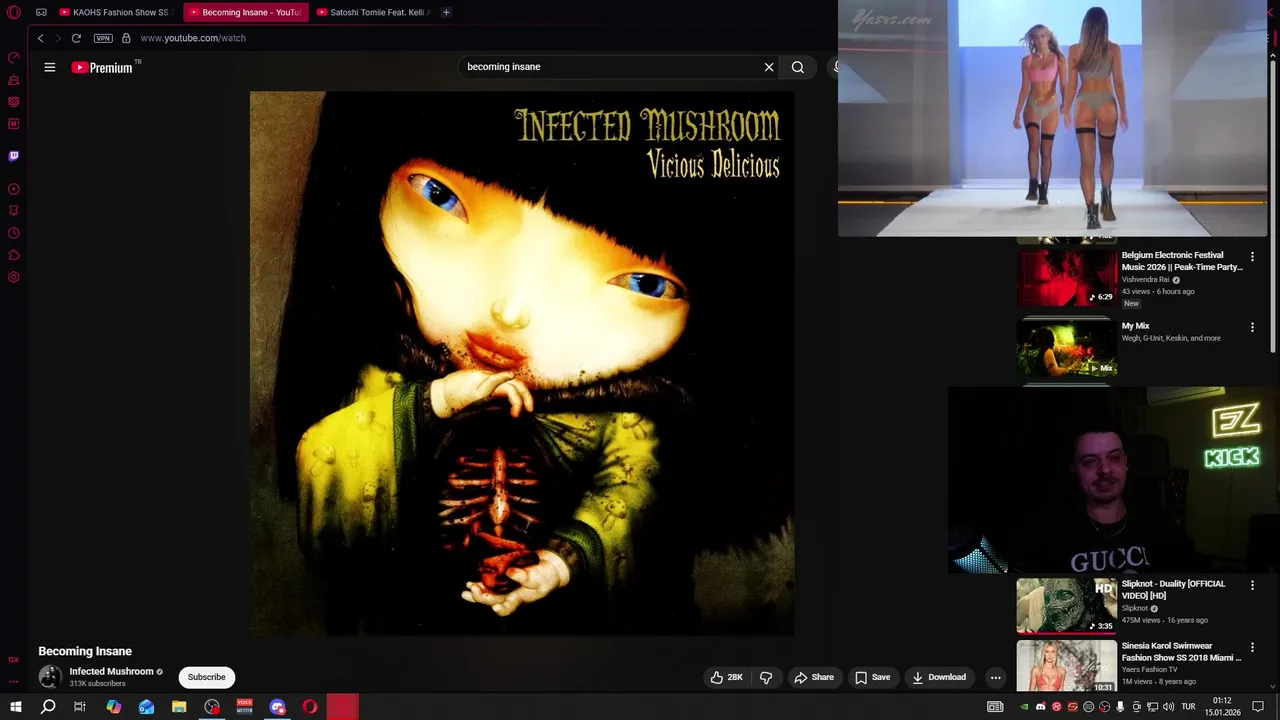Viewport: 1280px width, 720px height.
Task: Open Windows taskbar search
Action: 48,707
